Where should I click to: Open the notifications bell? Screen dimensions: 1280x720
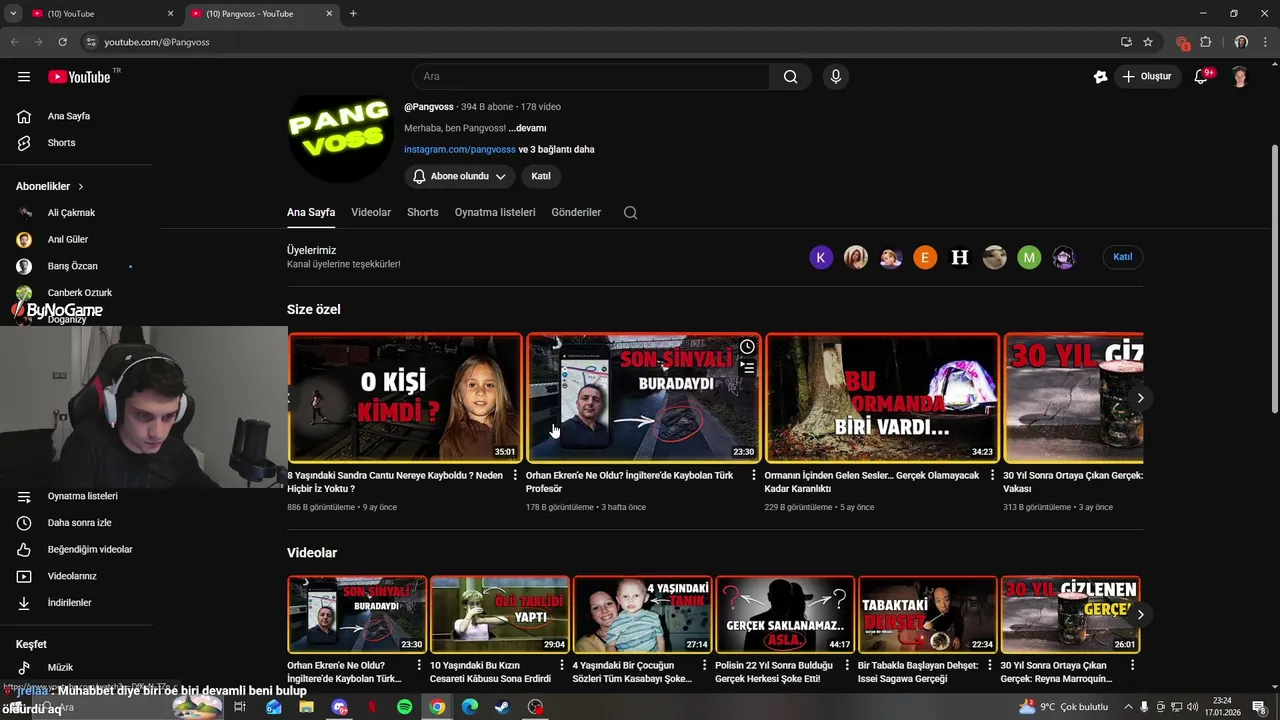(x=1202, y=77)
